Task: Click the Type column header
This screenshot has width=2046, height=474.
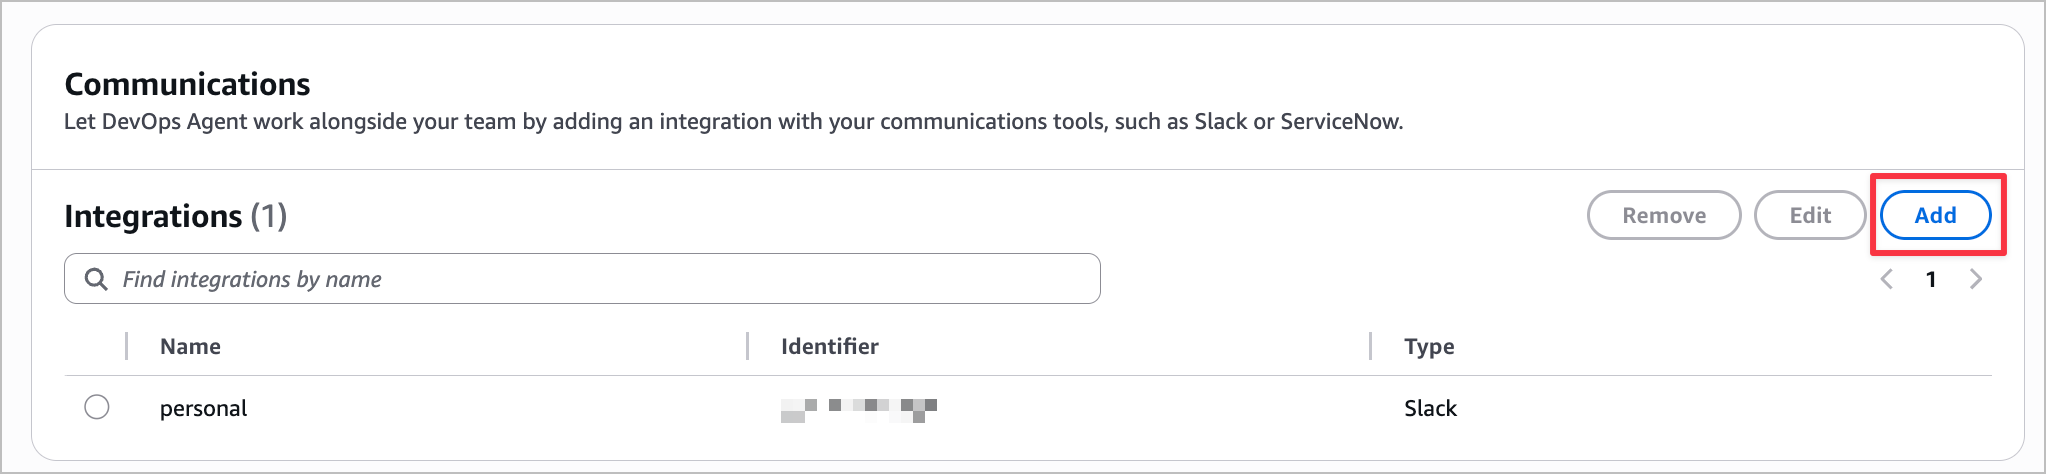Action: click(1429, 346)
